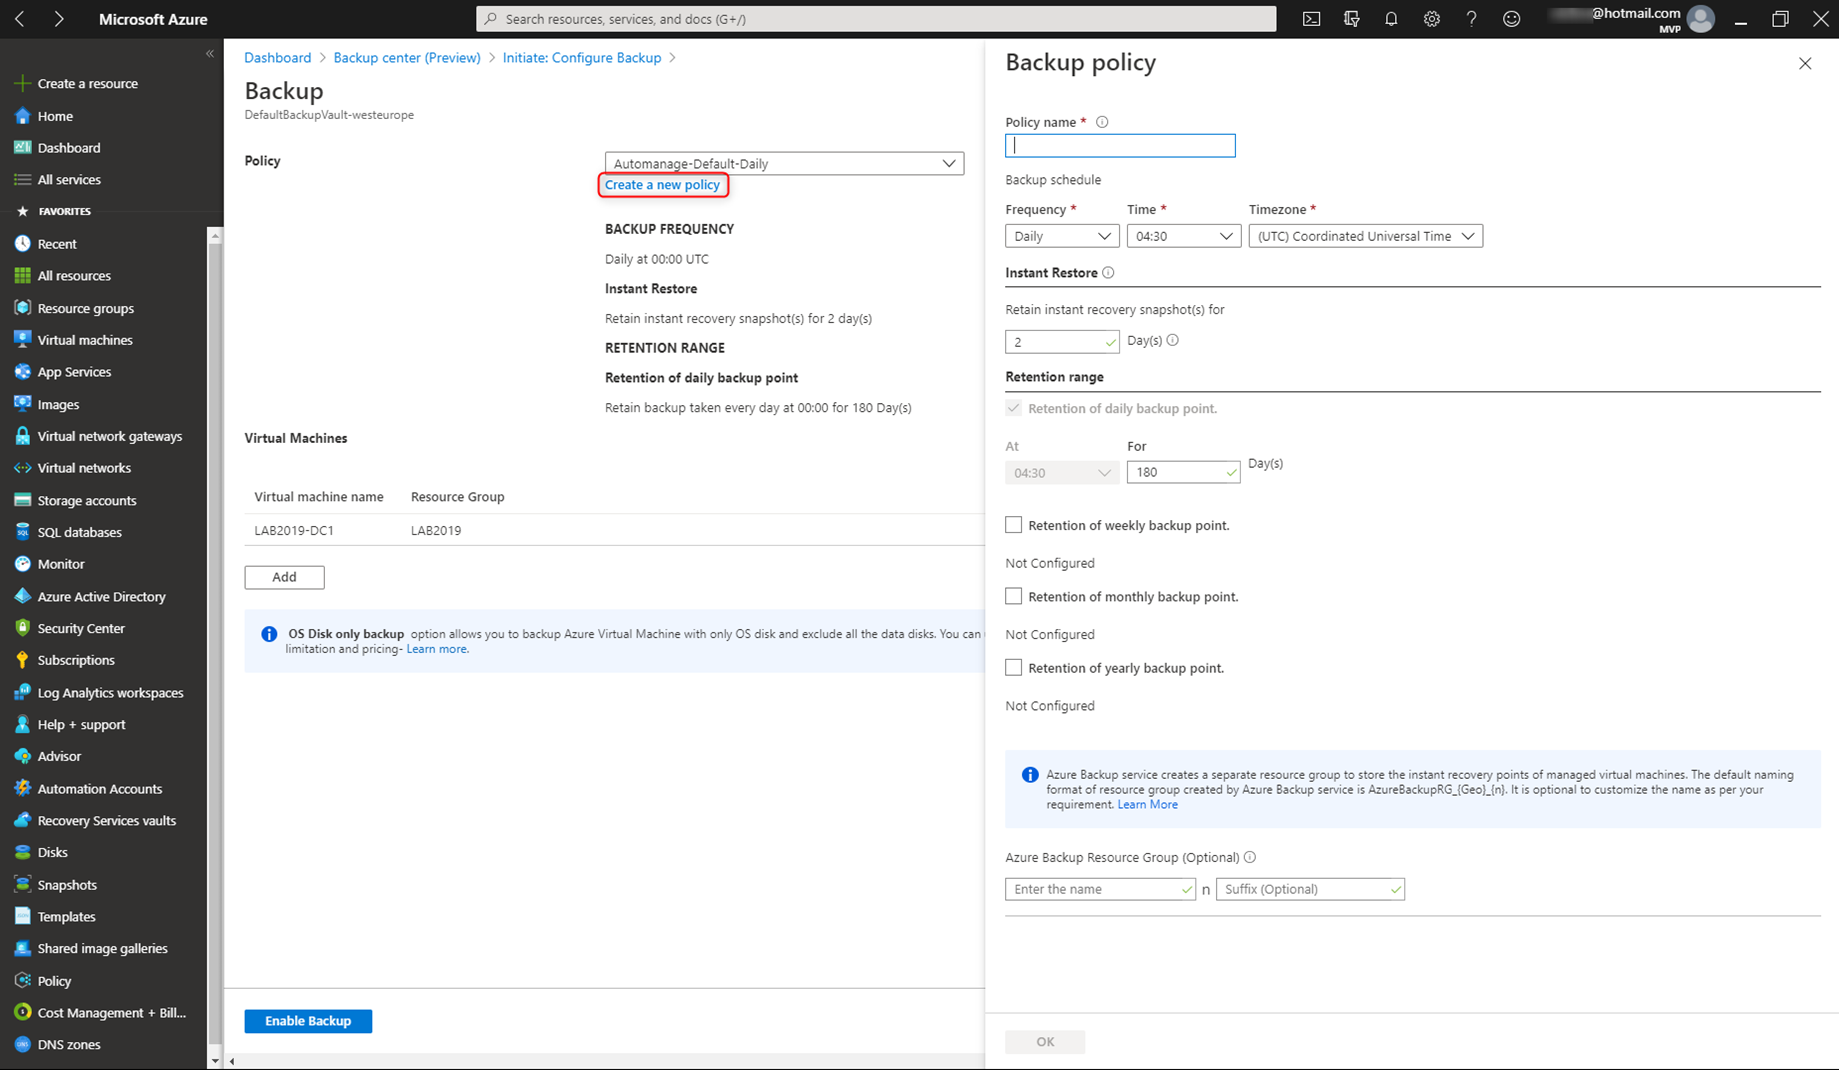1839x1070 pixels.
Task: Click Initiate: Configure Backup breadcrumb
Action: [582, 58]
